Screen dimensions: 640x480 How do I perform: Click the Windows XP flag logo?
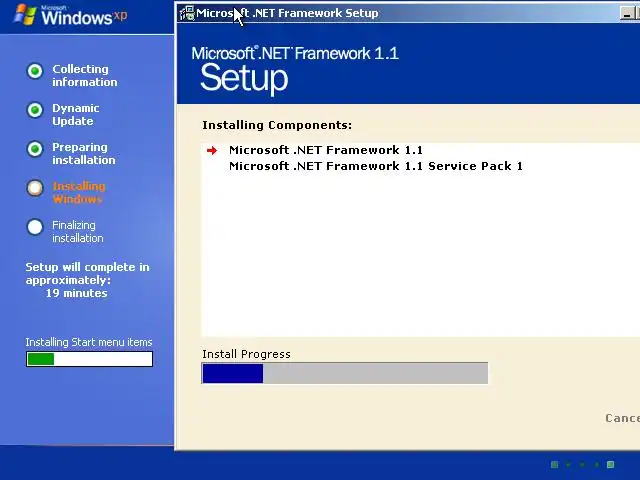[x=24, y=15]
